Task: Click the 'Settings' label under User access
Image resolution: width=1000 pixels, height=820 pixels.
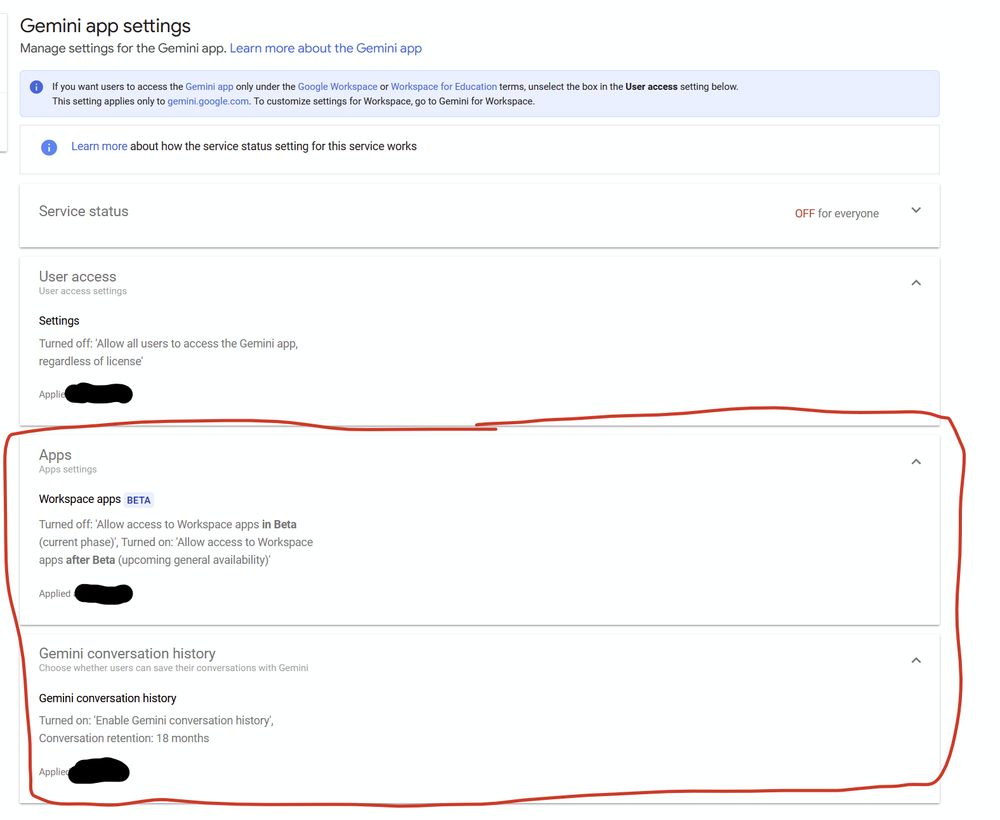Action: [x=59, y=321]
